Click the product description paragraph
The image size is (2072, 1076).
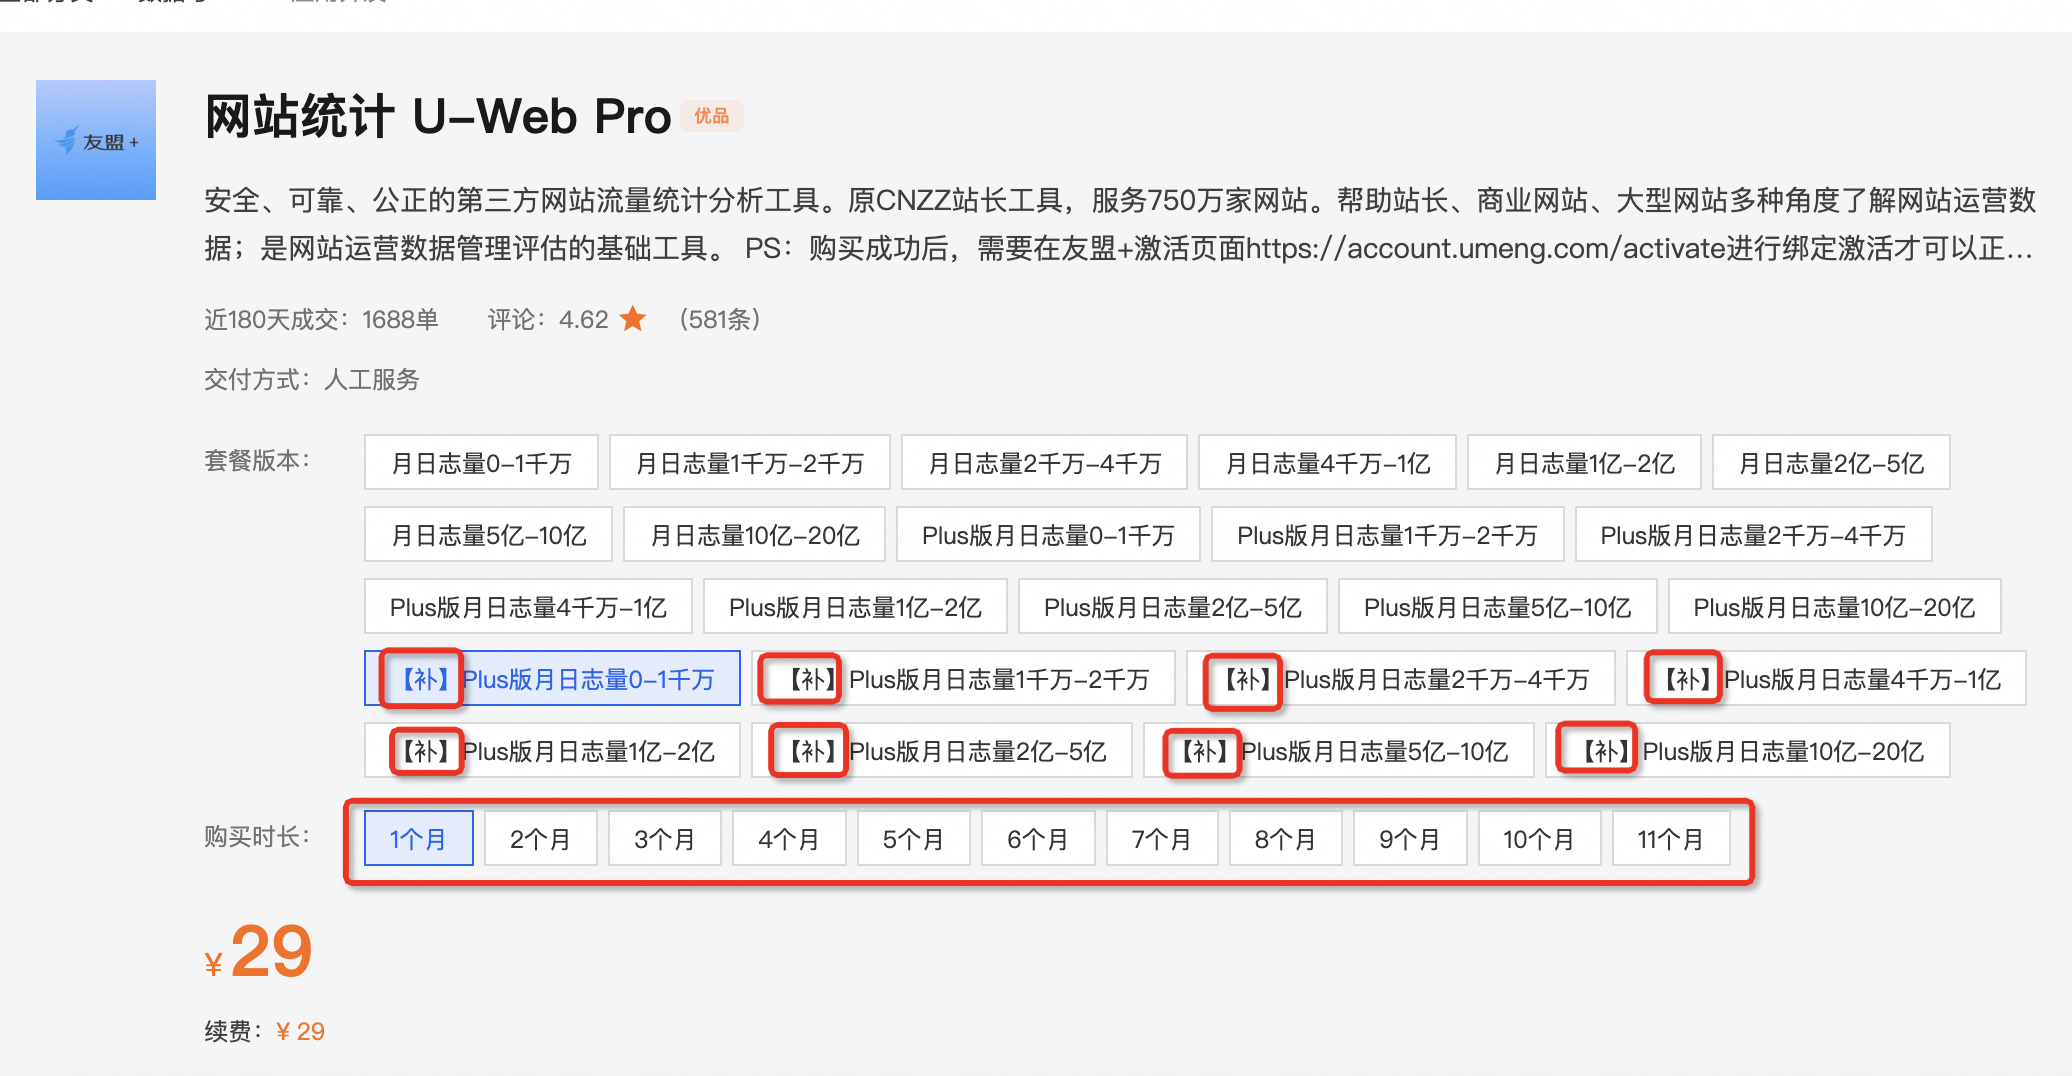(1120, 224)
